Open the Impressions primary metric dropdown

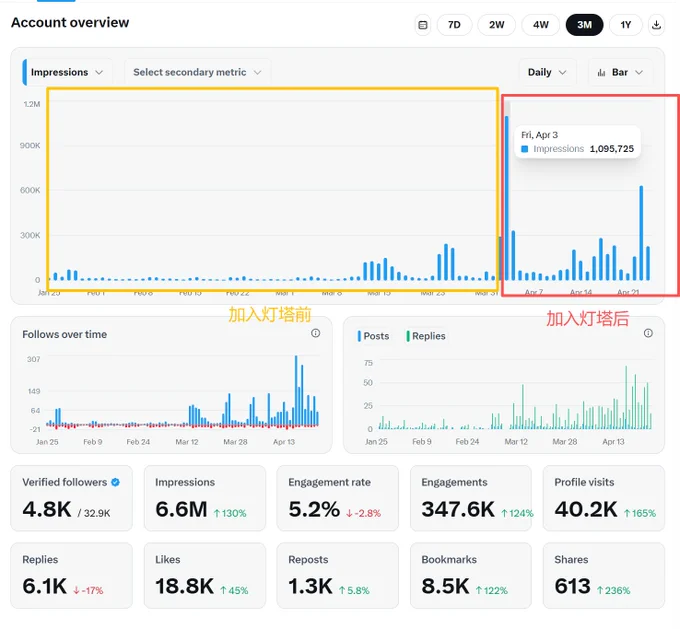pyautogui.click(x=67, y=72)
